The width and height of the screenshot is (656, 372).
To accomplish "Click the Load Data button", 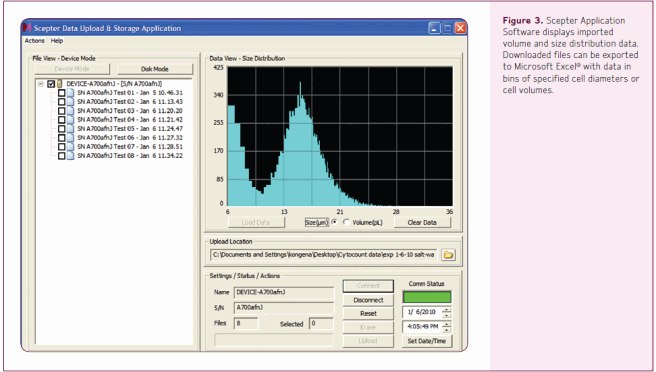I will 256,223.
